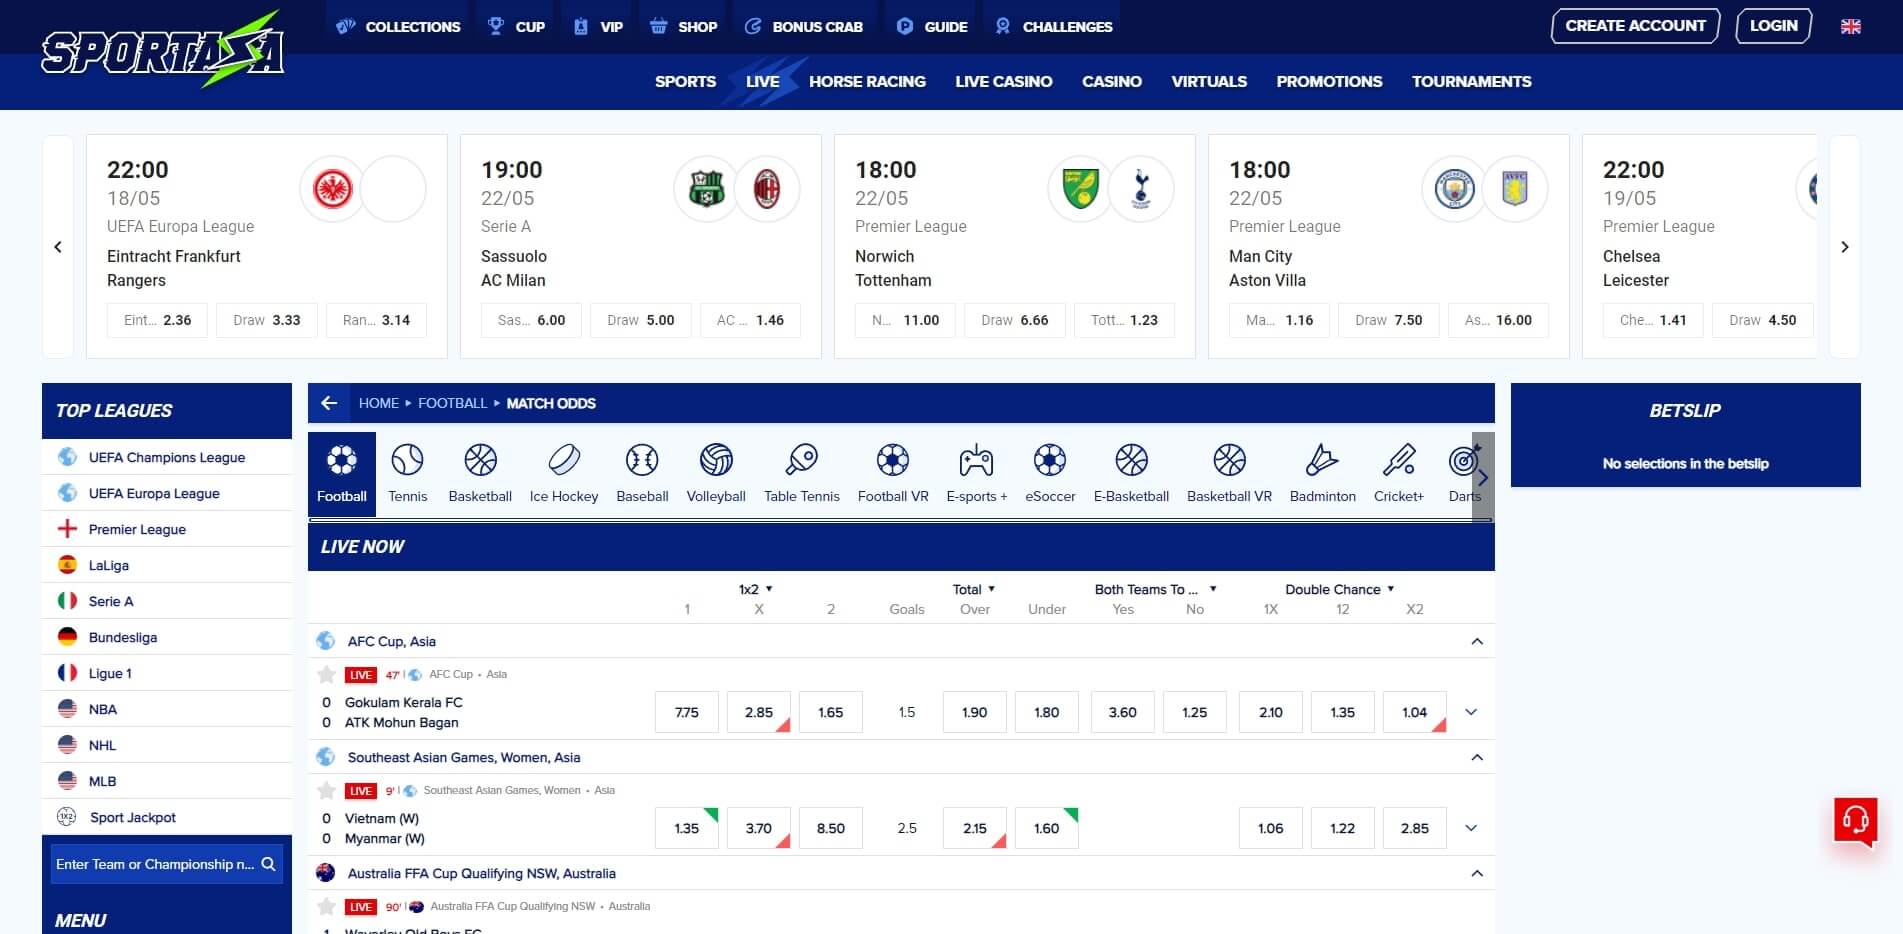The height and width of the screenshot is (934, 1903).
Task: Click the search magnifier icon
Action: 268,864
